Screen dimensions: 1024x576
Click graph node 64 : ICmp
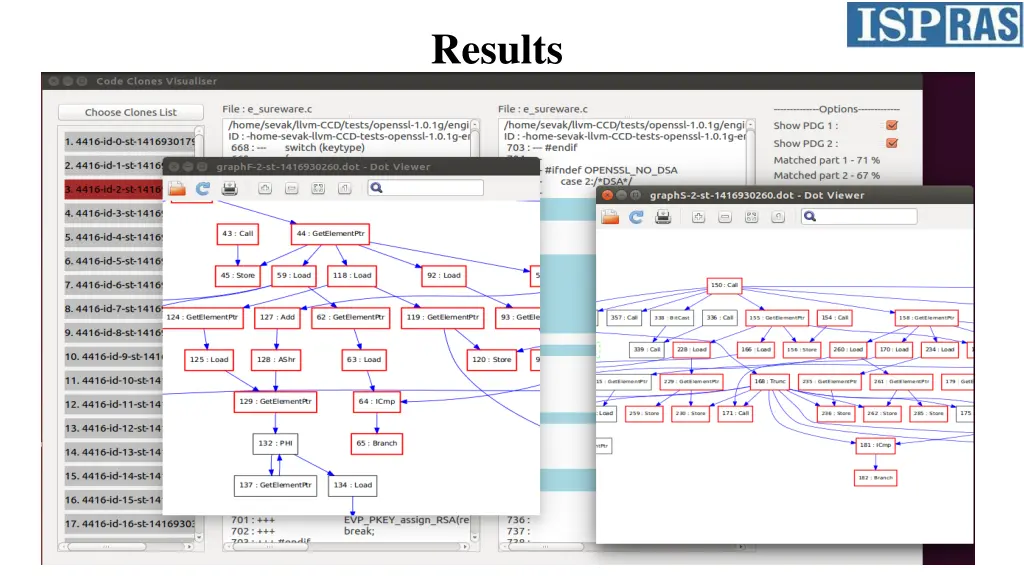(x=377, y=402)
